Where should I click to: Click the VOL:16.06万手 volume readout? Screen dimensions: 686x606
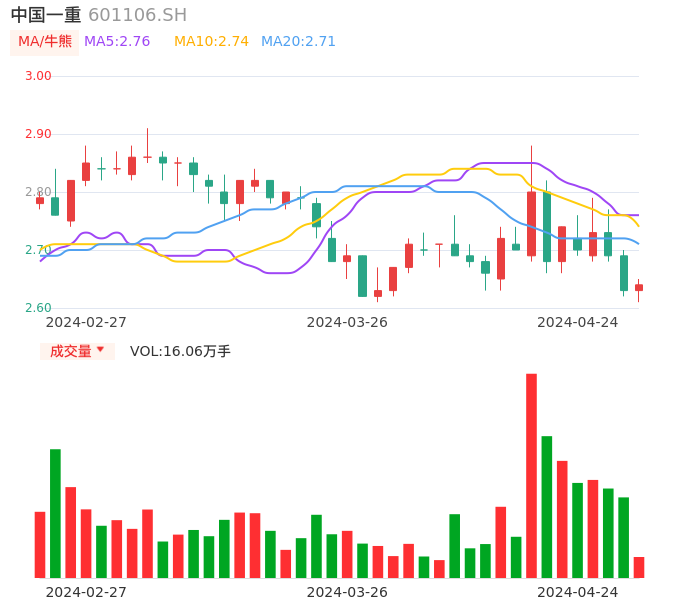click(180, 351)
